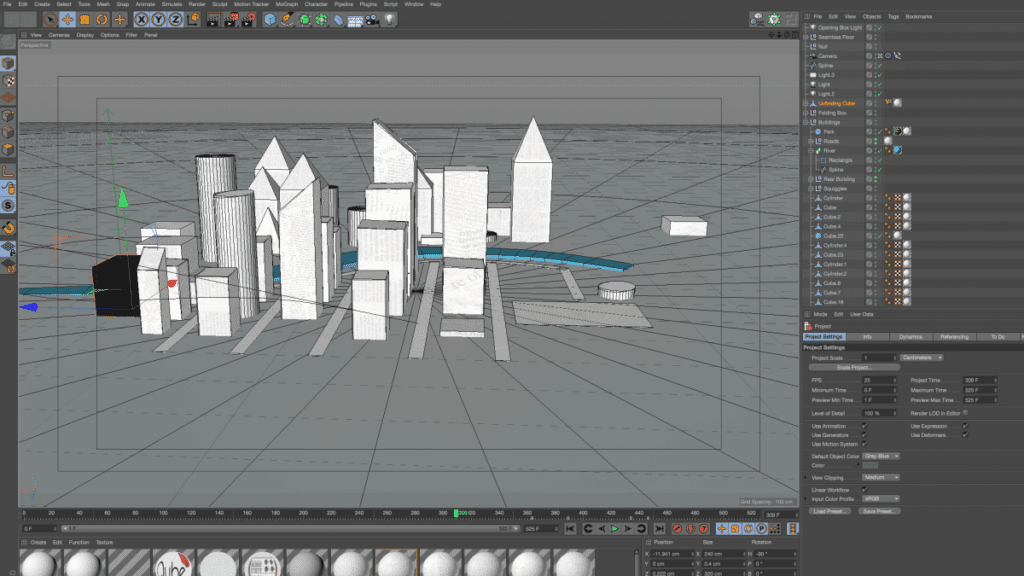1024x576 pixels.
Task: Click the project Color swatch
Action: (870, 465)
